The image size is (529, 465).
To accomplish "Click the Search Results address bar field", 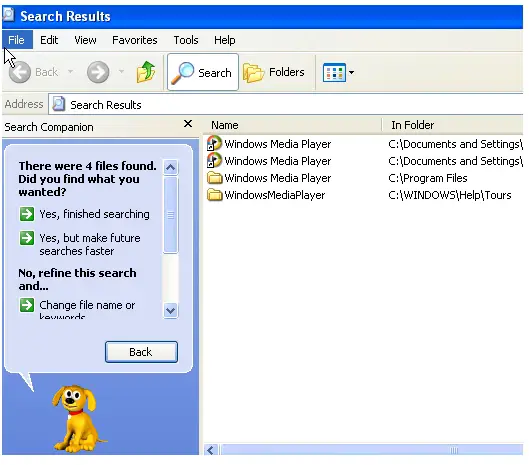I will [286, 105].
